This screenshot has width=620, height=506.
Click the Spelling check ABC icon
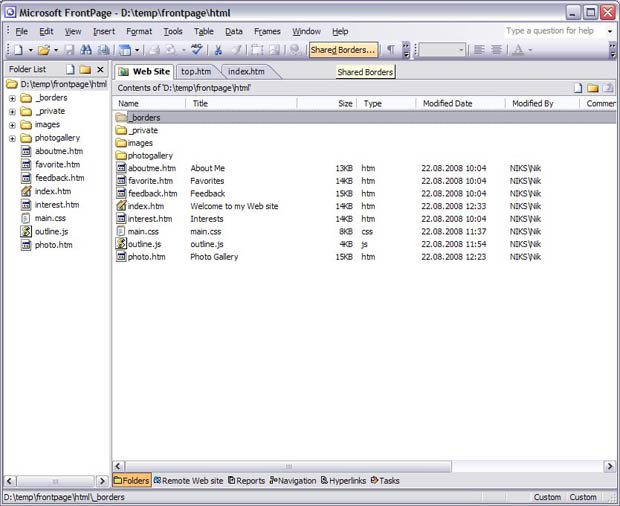pos(197,50)
